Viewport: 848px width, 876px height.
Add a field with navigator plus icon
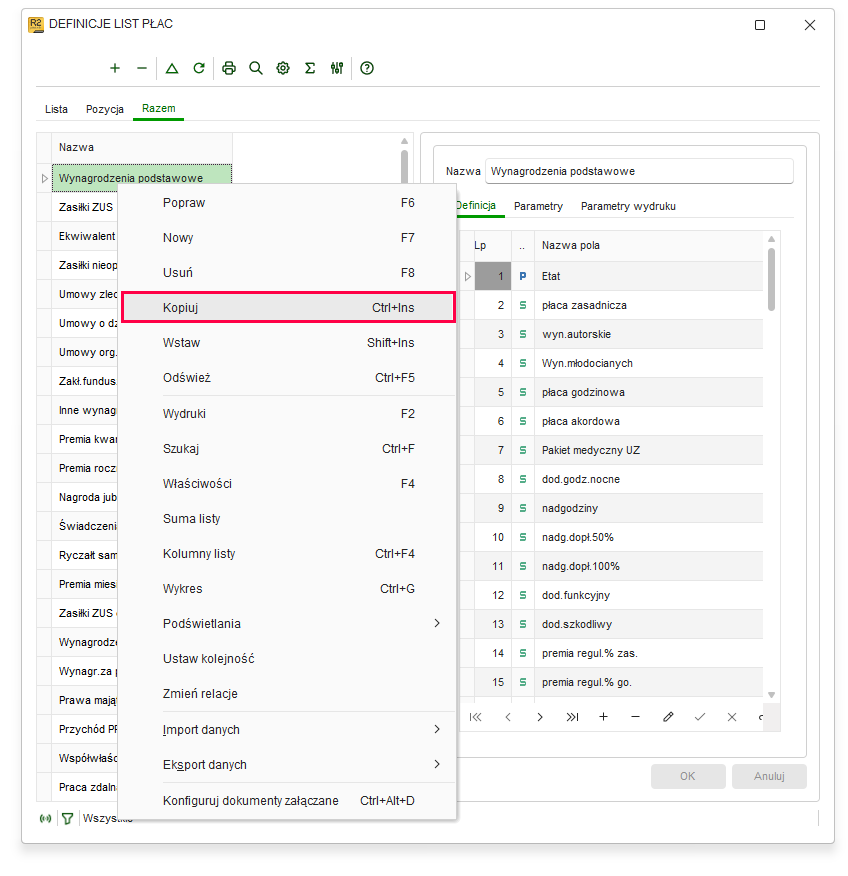tap(603, 717)
